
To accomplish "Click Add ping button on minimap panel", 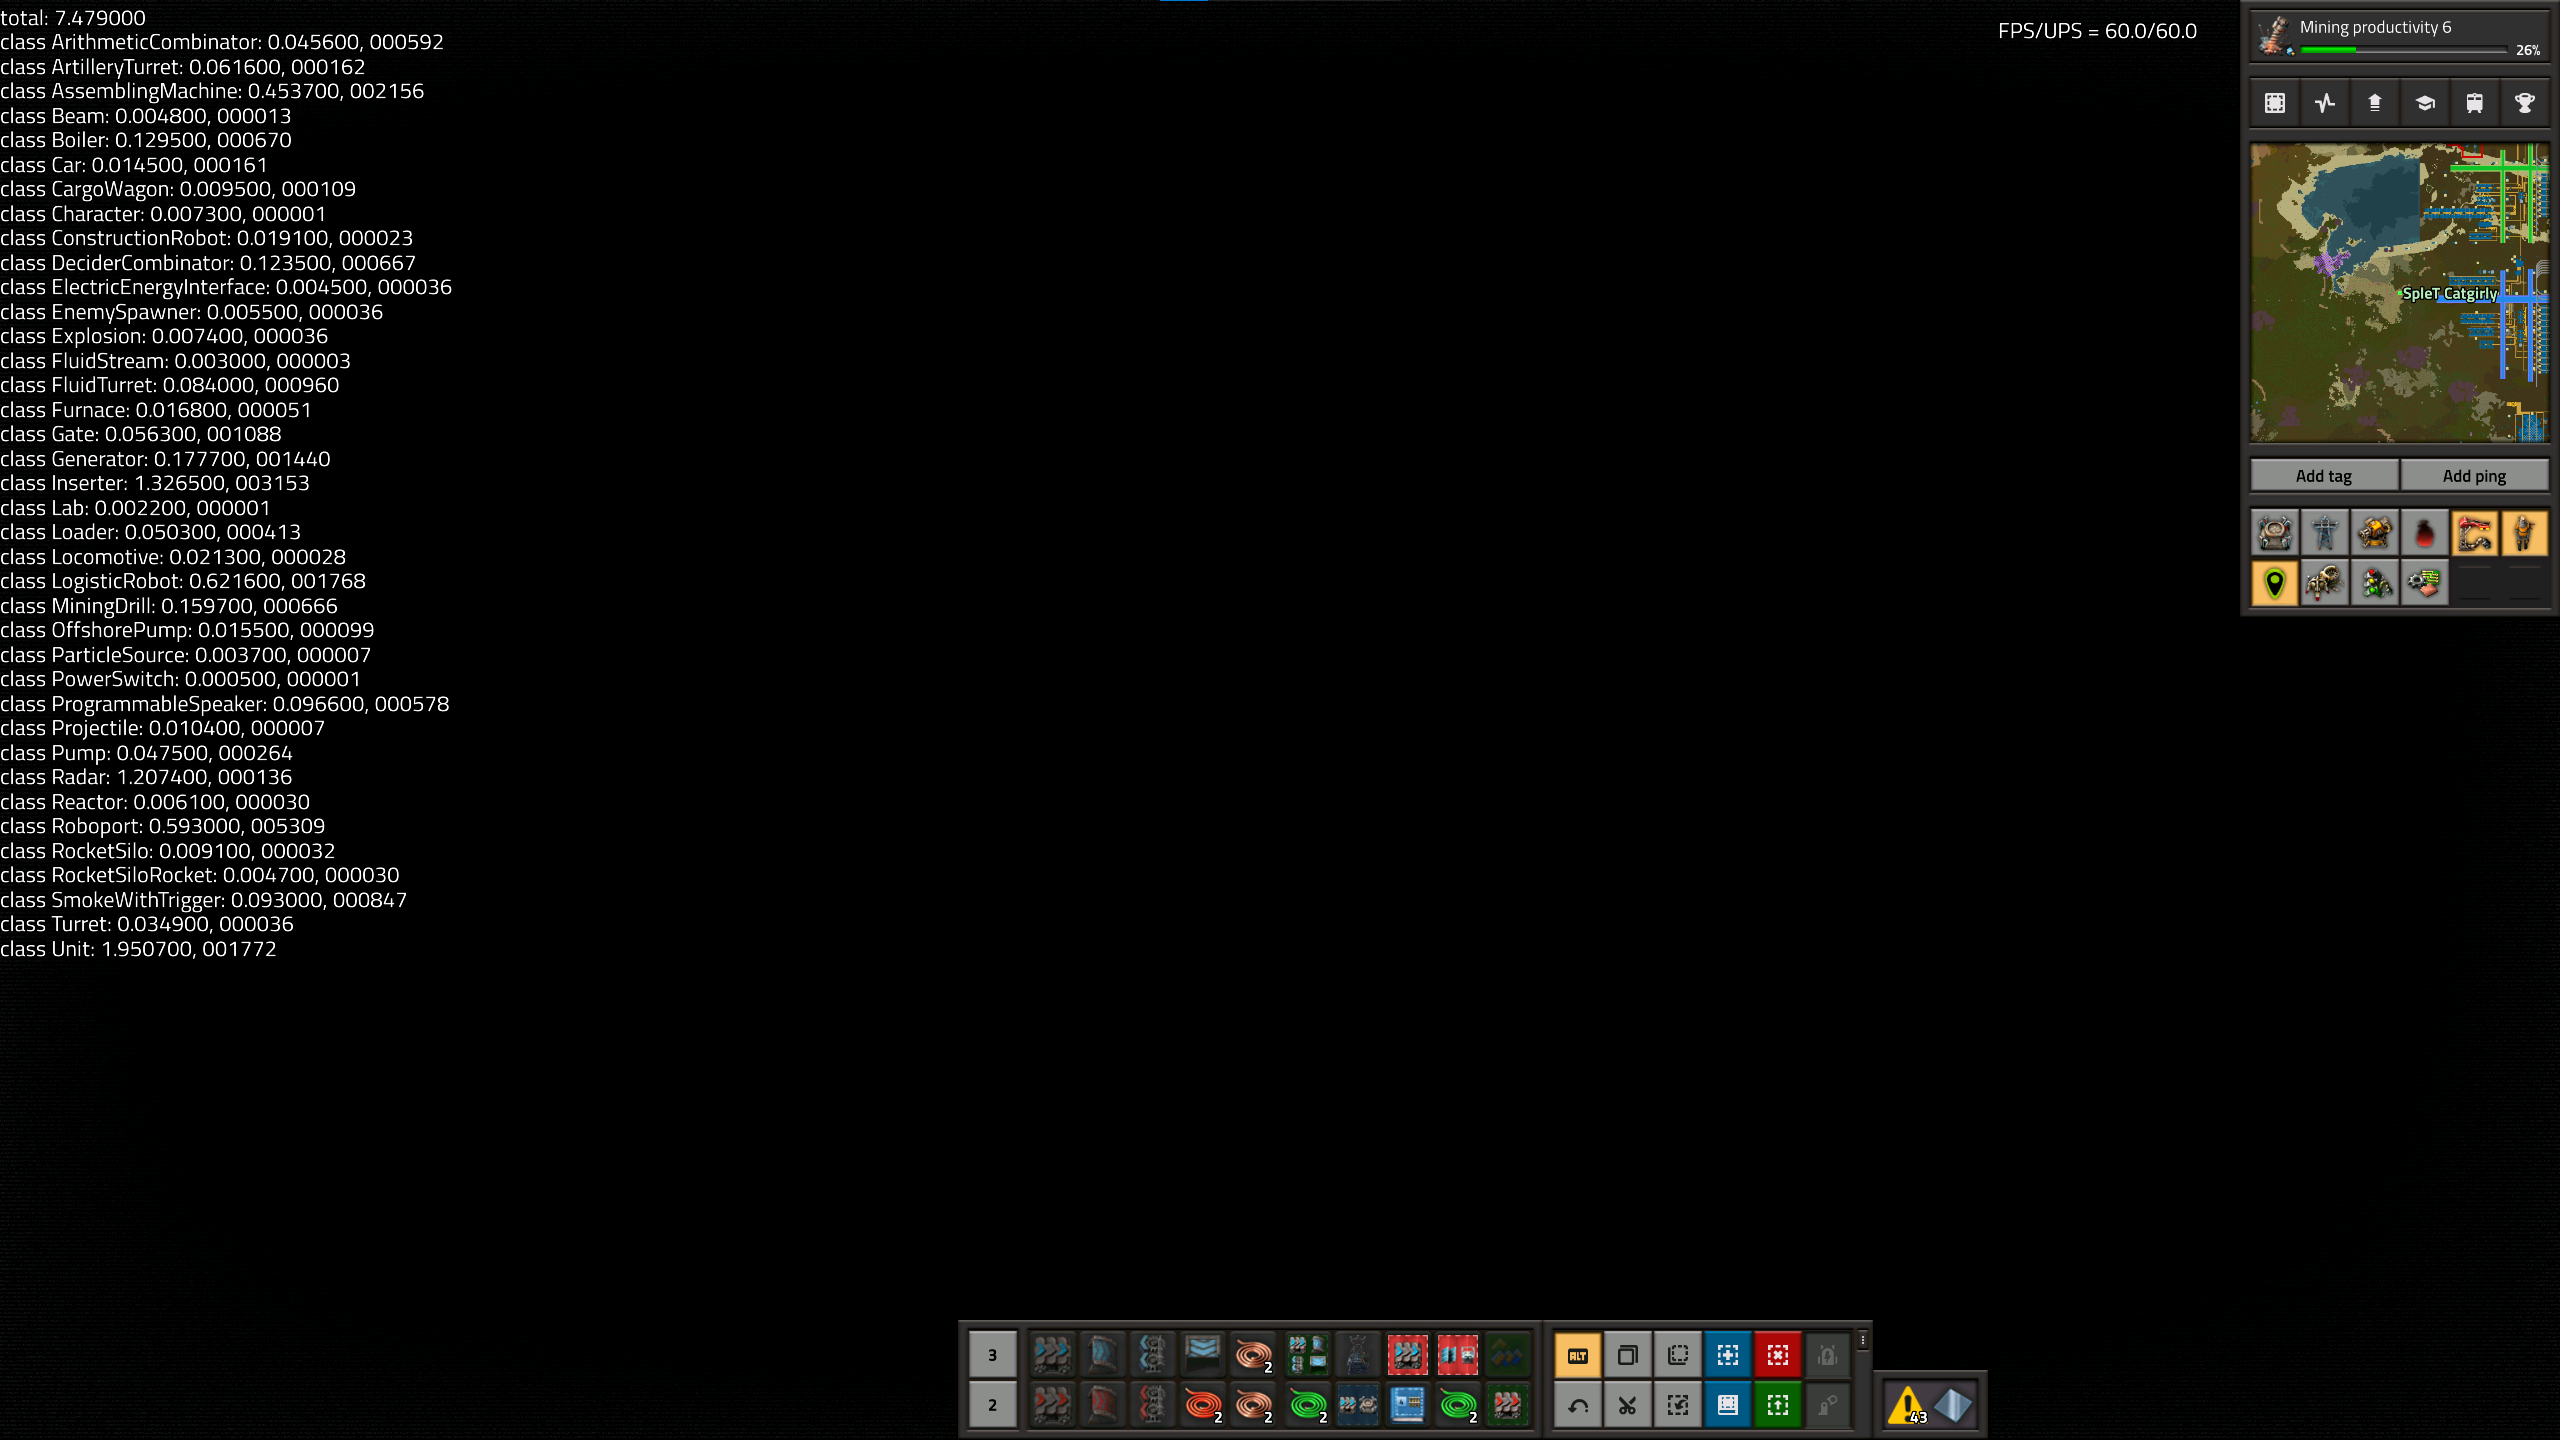I will pos(2472,475).
